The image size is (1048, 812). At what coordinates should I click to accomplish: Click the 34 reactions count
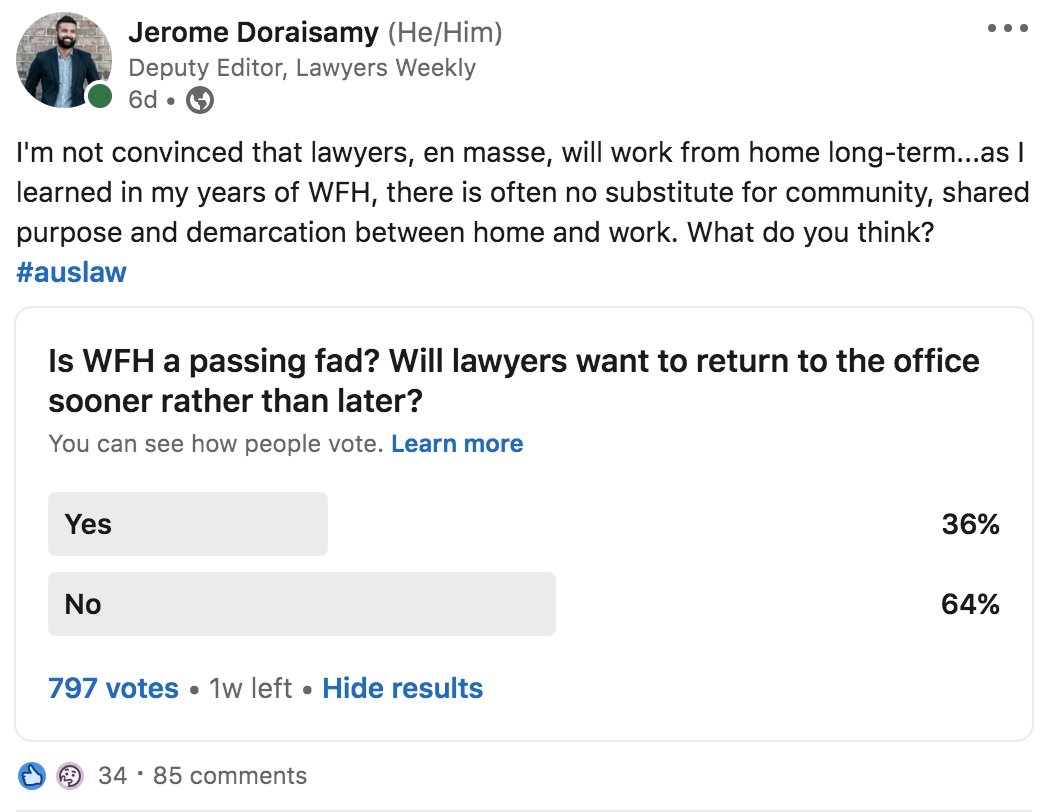[x=112, y=776]
